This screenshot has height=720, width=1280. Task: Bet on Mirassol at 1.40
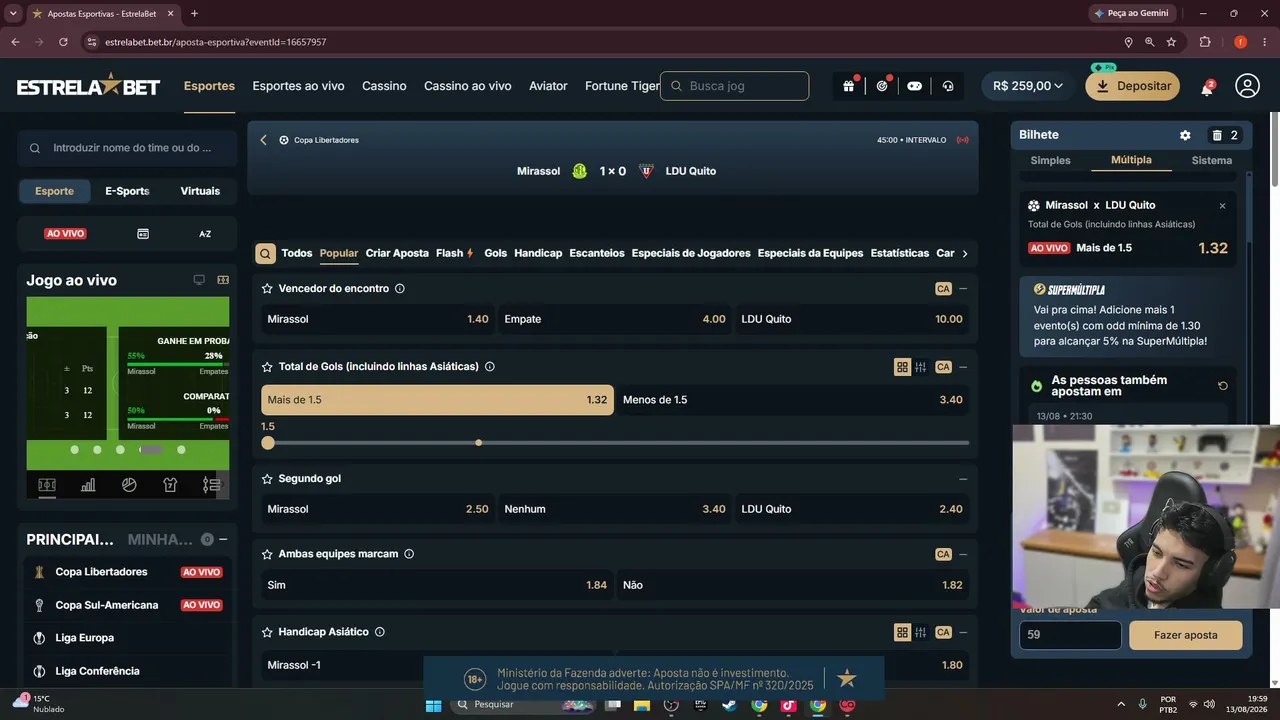tap(378, 319)
